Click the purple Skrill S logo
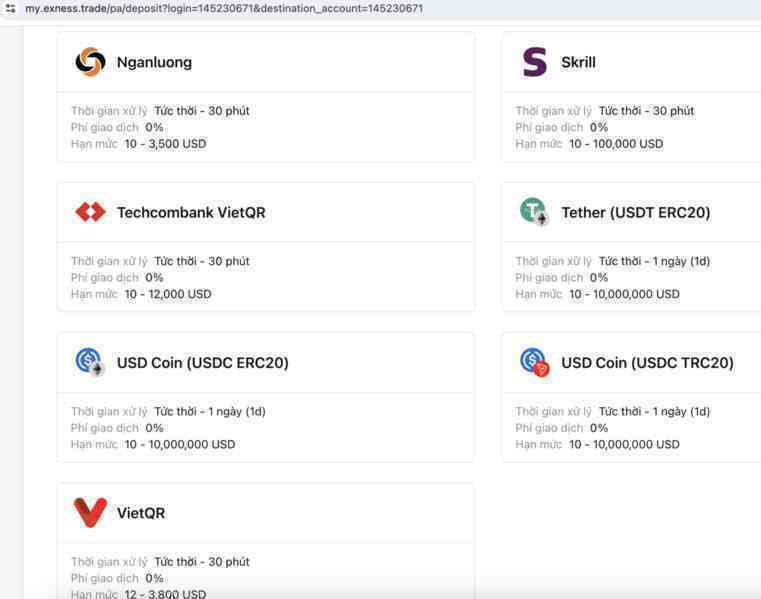The height and width of the screenshot is (599, 761). 535,62
